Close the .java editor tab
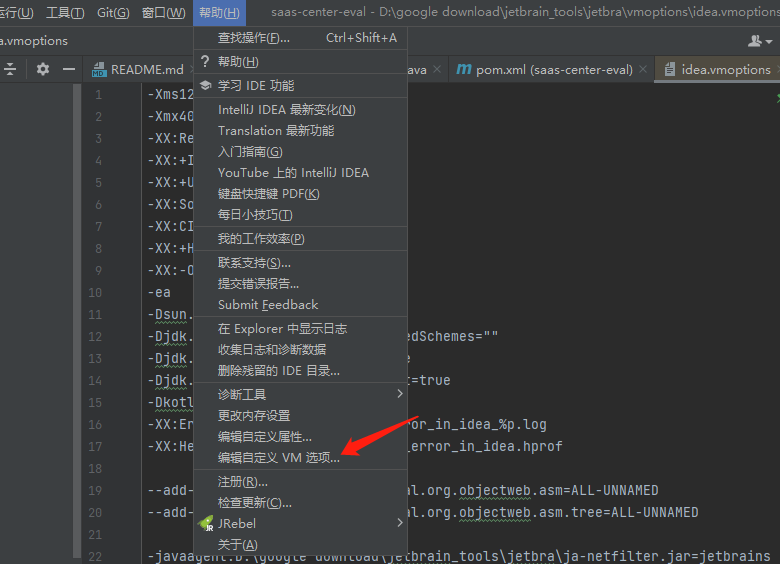780x564 pixels. pos(437,69)
